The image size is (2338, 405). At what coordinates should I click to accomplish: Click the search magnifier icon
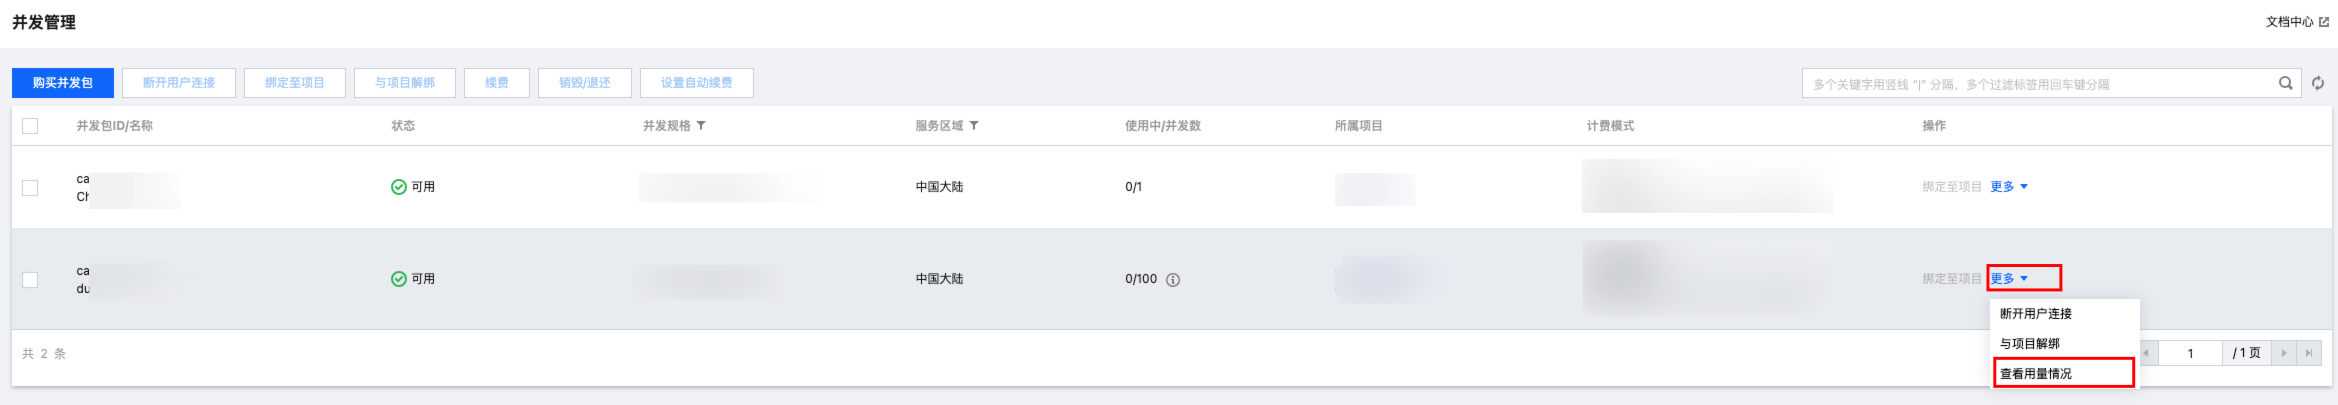[x=2285, y=83]
